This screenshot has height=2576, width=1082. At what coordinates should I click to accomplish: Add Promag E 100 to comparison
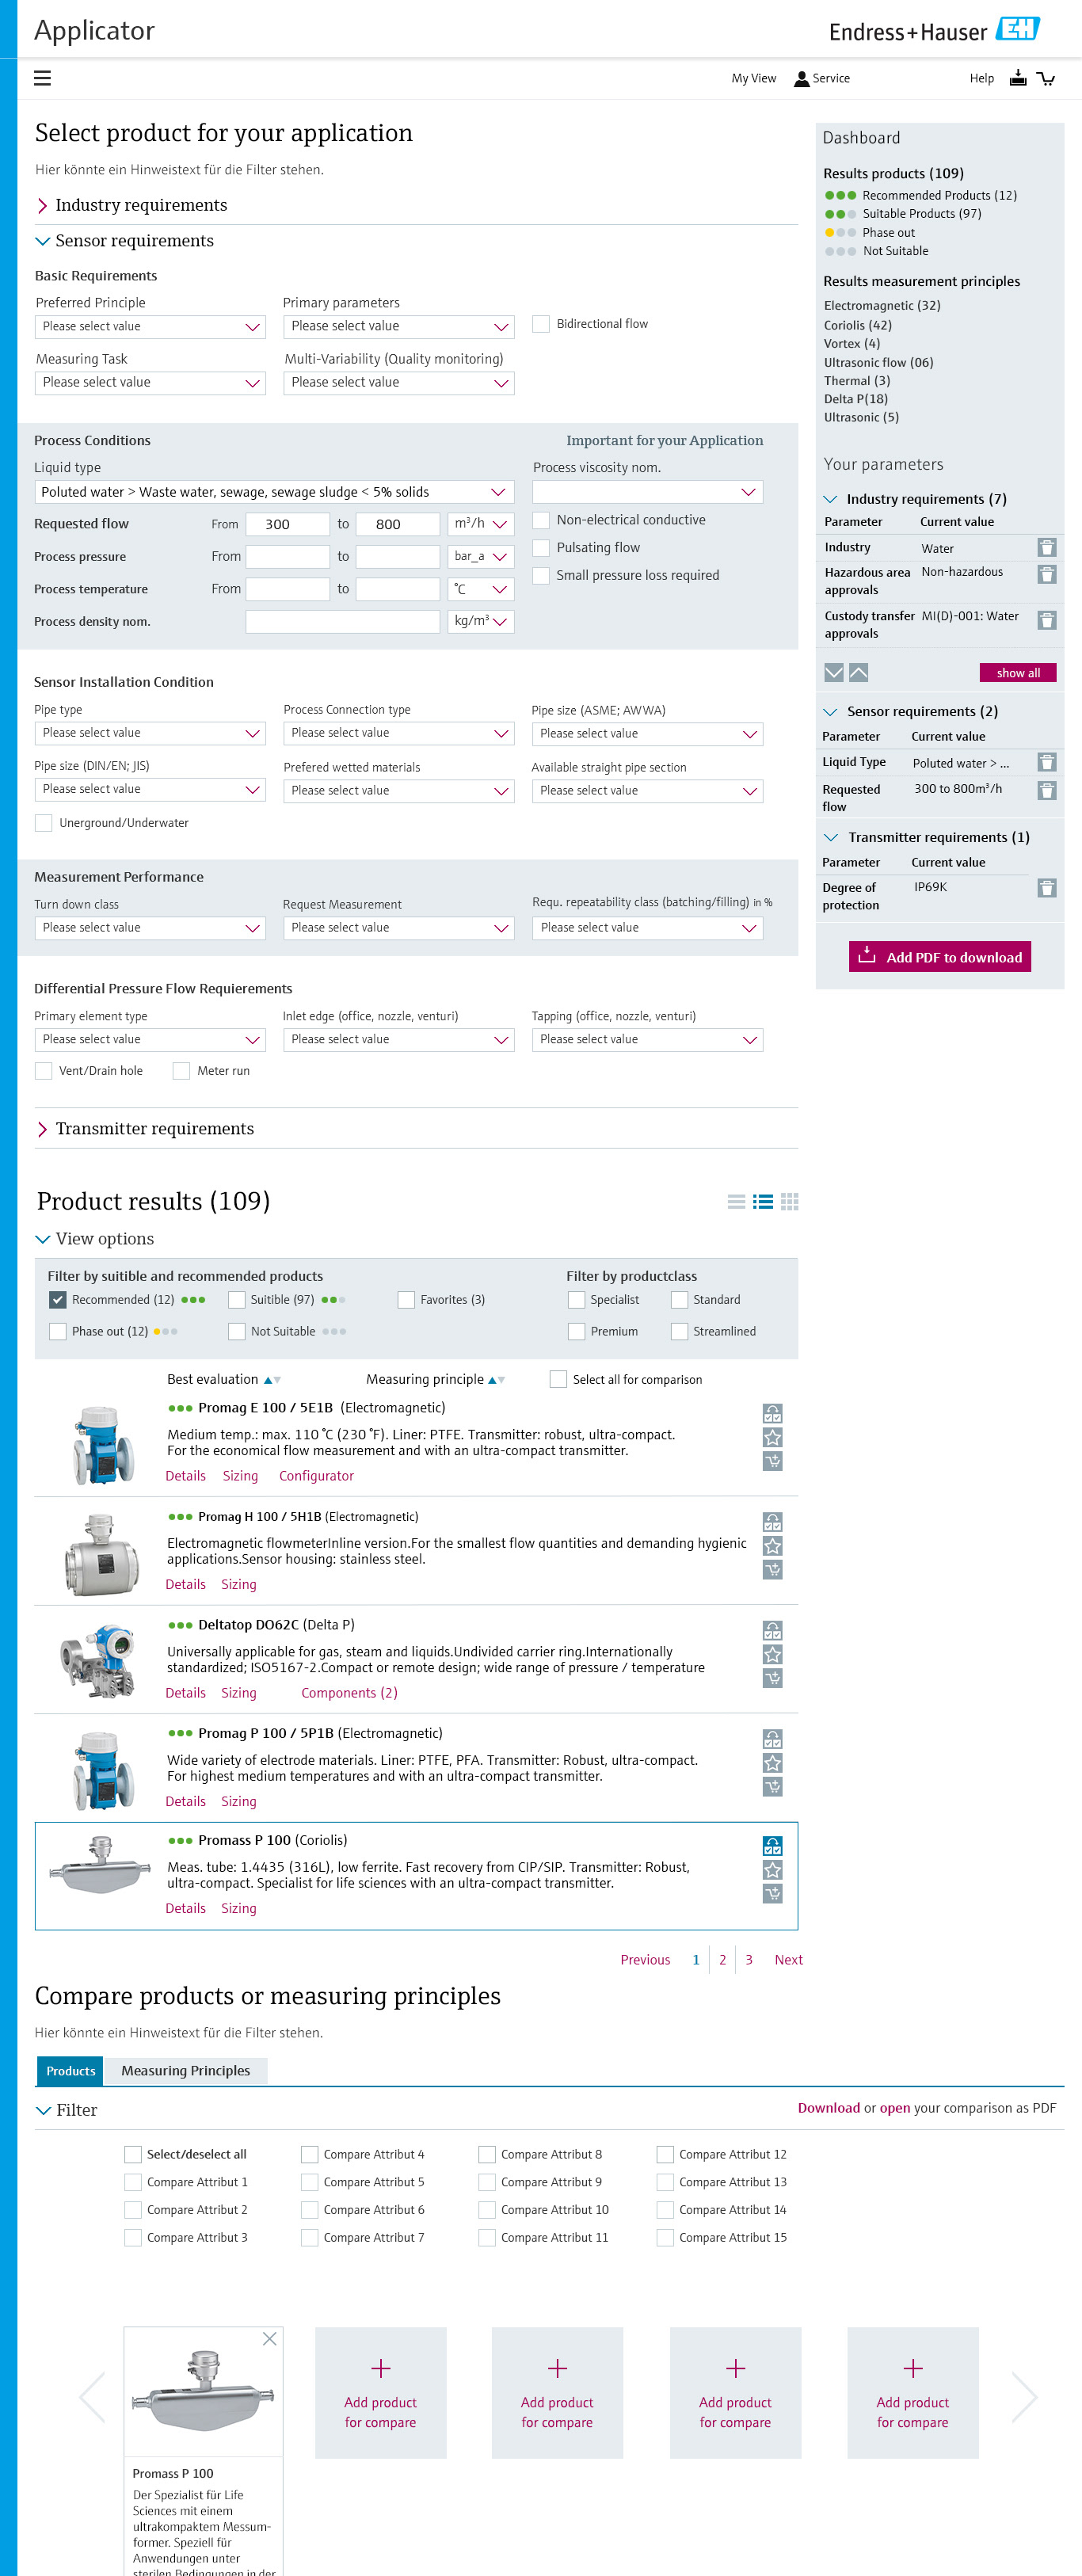pos(773,1413)
